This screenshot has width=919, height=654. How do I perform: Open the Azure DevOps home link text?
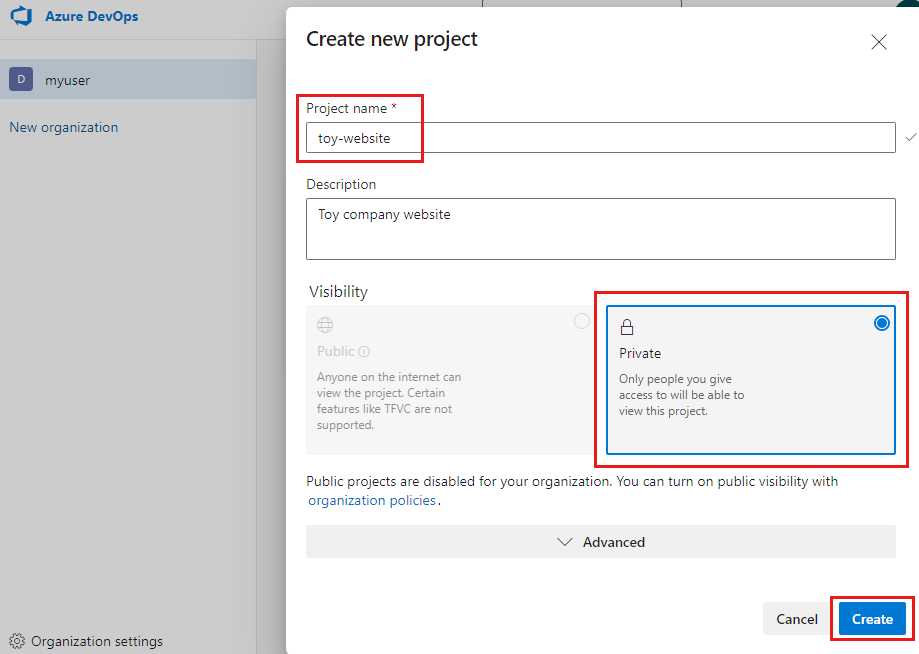91,16
